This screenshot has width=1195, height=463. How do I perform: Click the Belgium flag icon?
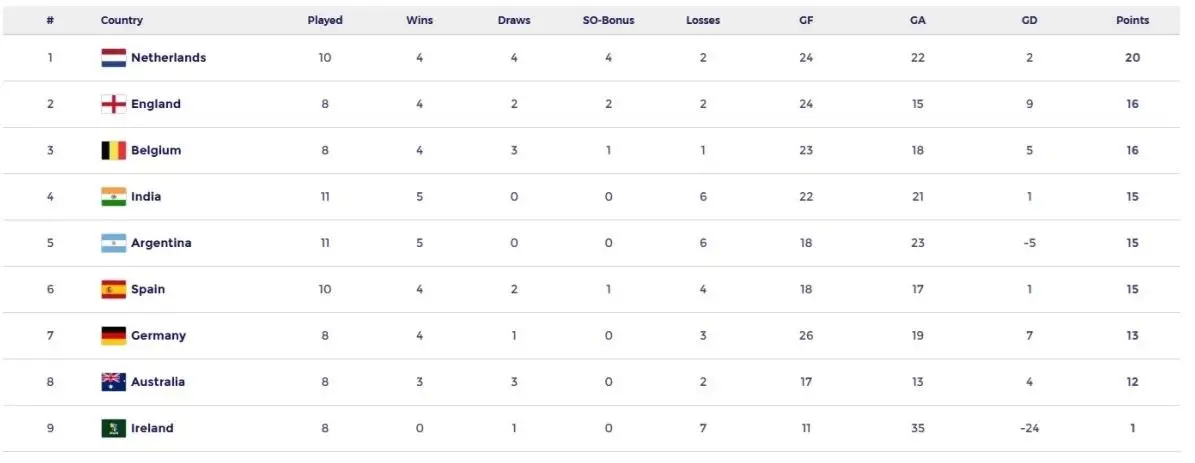[113, 151]
